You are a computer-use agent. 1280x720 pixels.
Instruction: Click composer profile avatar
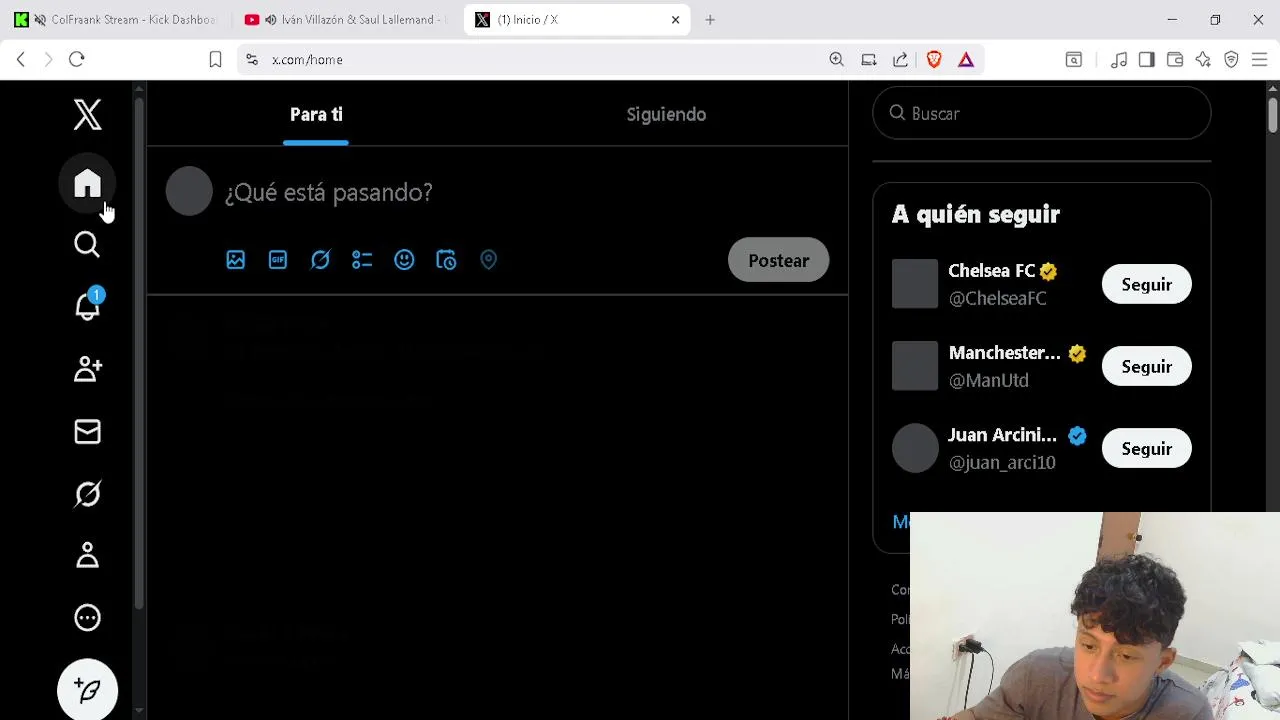pyautogui.click(x=189, y=191)
